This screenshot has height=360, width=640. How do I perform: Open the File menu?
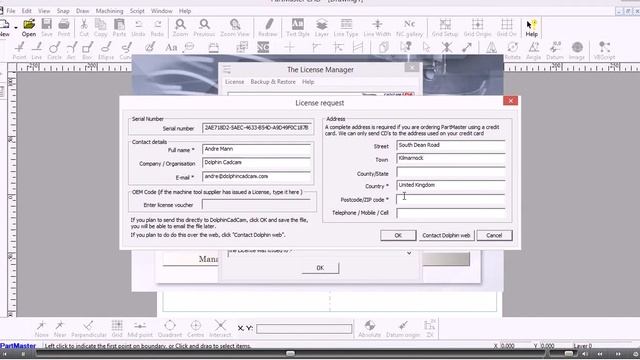click(11, 11)
